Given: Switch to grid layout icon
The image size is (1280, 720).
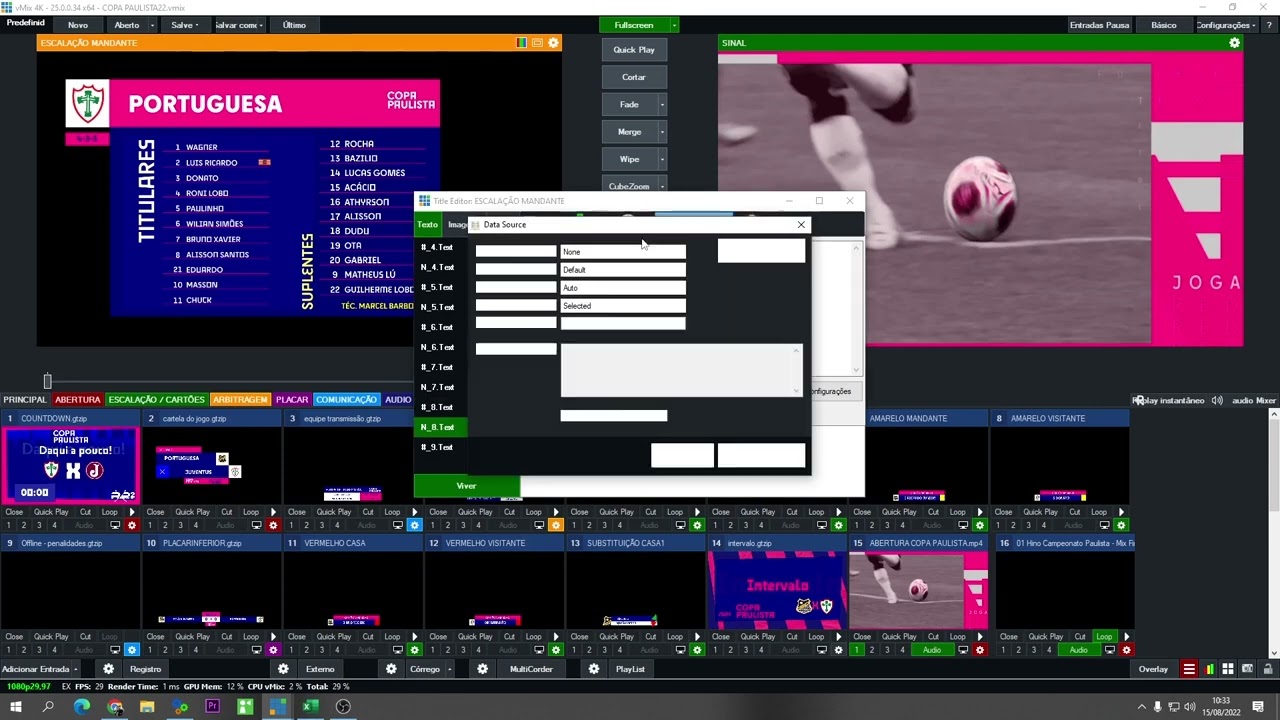Looking at the screenshot, I should pos(1229,669).
